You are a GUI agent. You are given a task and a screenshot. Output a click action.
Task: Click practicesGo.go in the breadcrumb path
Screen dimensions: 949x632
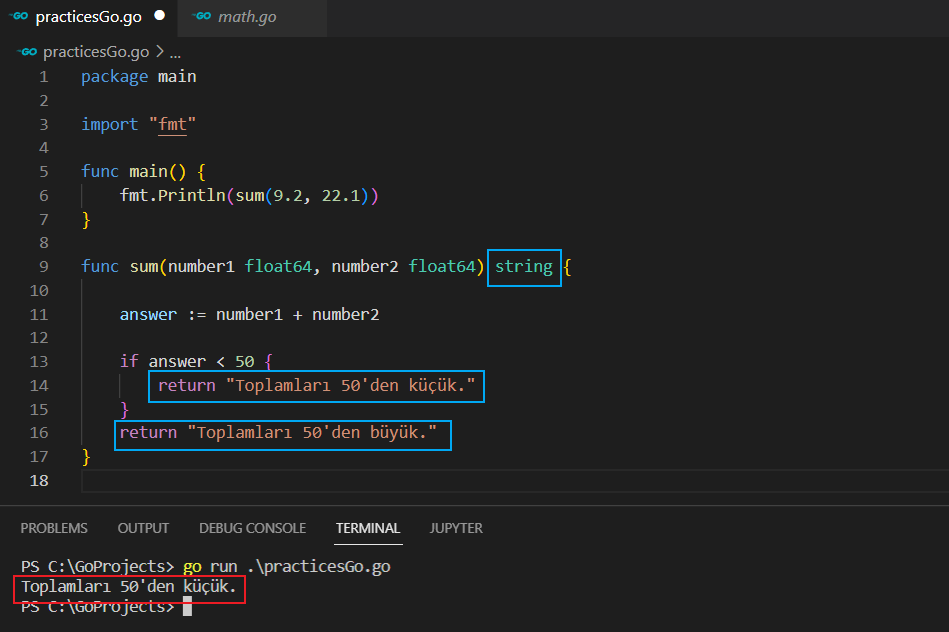coord(96,52)
